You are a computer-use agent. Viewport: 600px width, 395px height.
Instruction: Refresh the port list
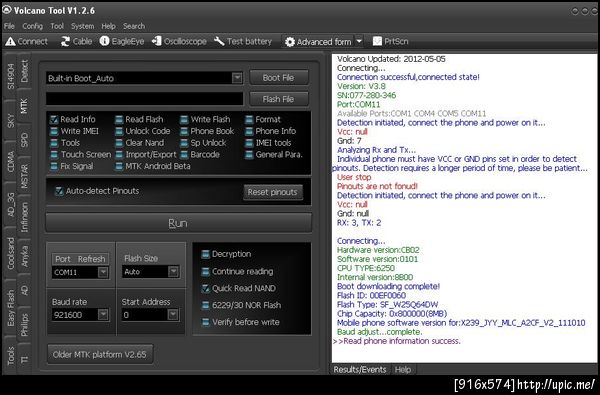coord(91,259)
